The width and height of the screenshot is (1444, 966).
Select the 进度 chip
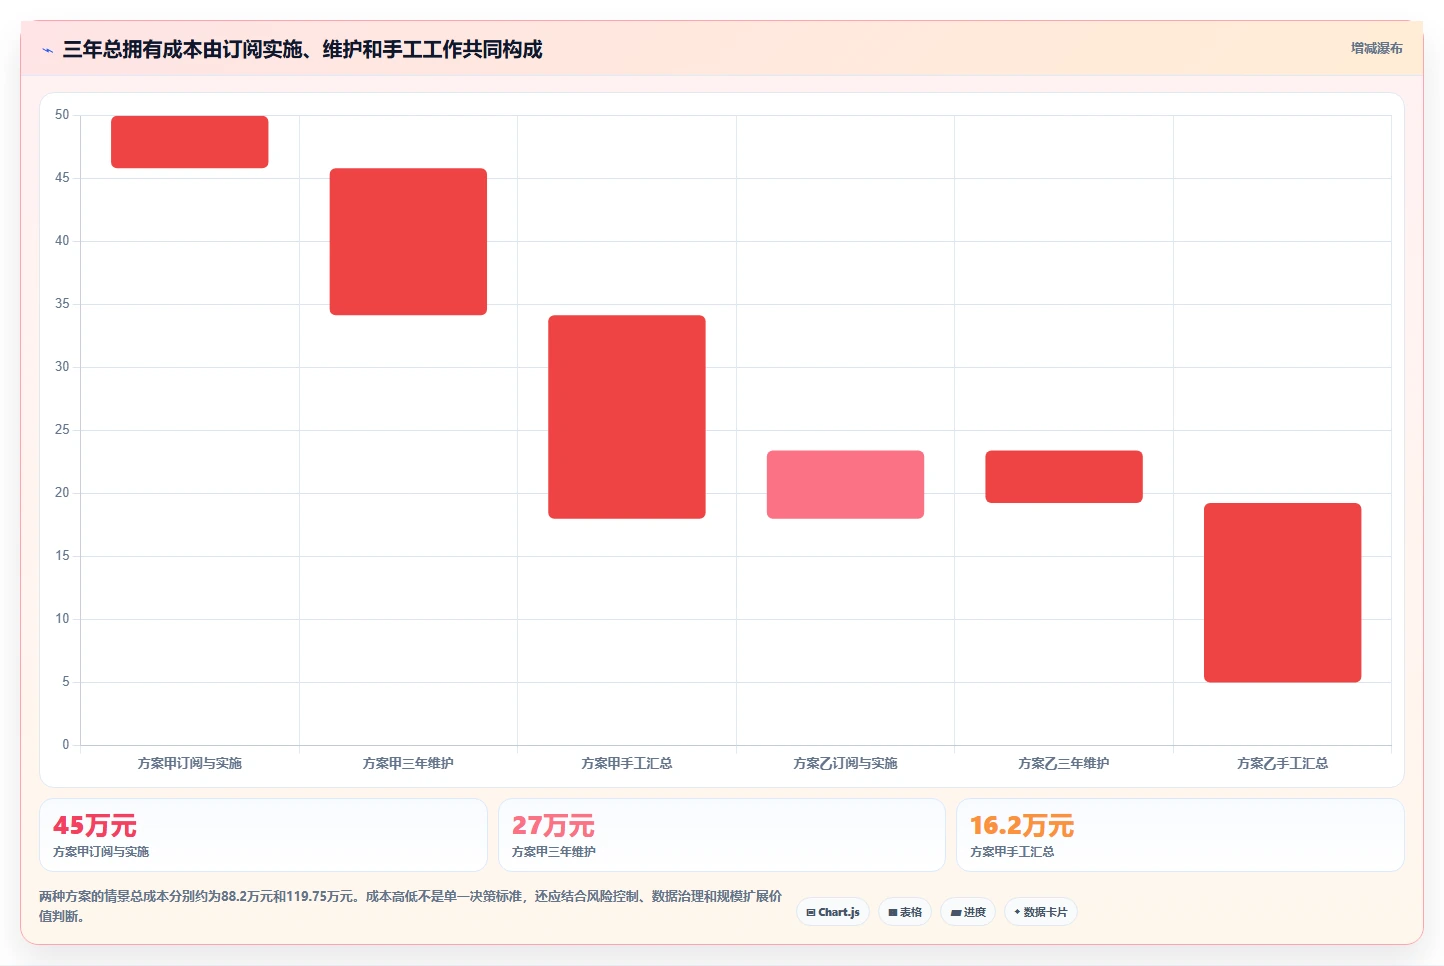click(968, 912)
